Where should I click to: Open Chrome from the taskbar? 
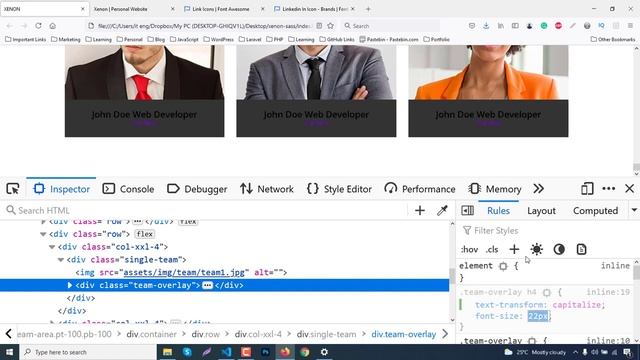pyautogui.click(x=304, y=352)
